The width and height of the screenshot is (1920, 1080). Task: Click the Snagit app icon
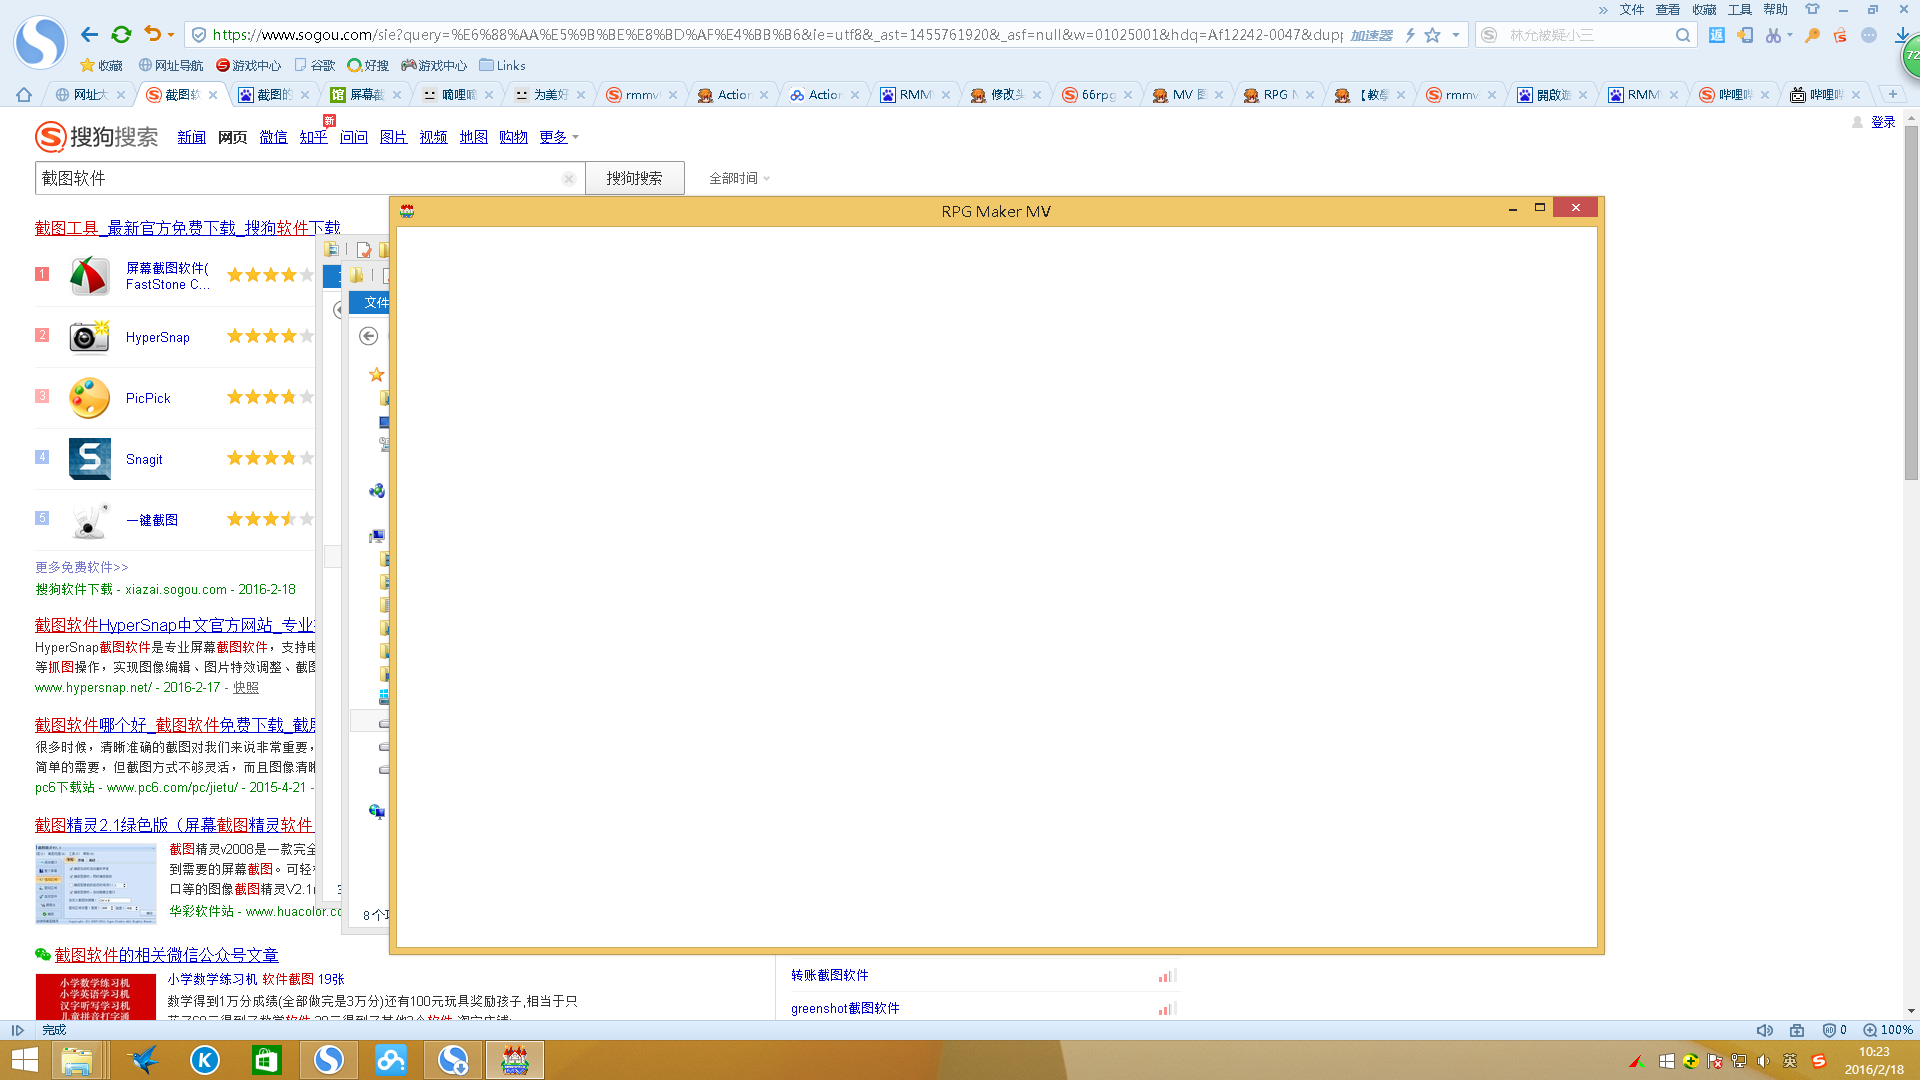(x=89, y=459)
